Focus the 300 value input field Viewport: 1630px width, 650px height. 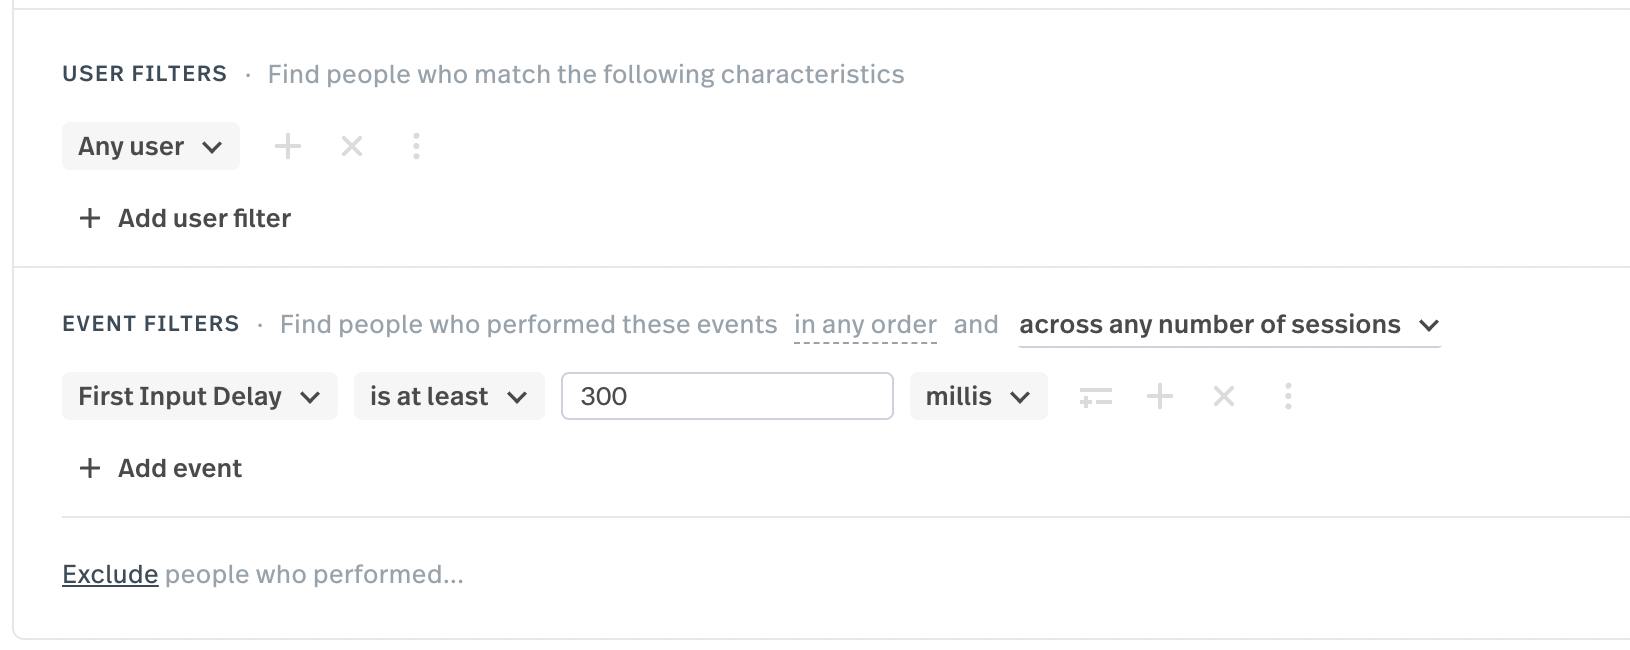click(727, 397)
